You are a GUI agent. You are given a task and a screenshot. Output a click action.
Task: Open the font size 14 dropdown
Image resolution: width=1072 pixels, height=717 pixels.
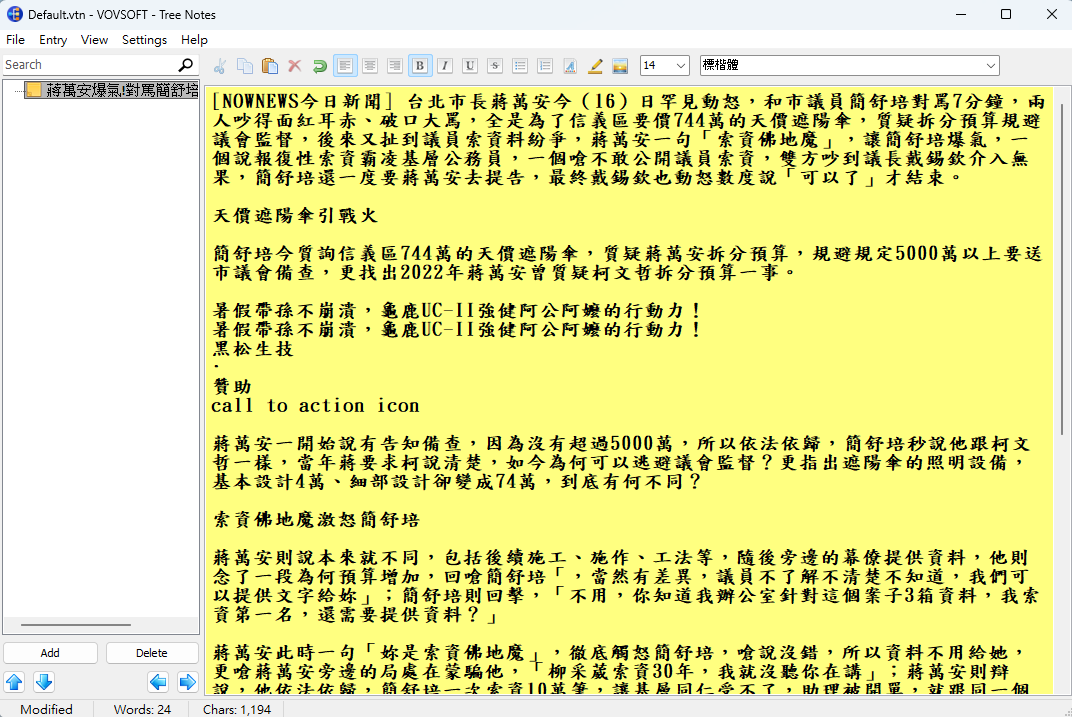point(665,66)
